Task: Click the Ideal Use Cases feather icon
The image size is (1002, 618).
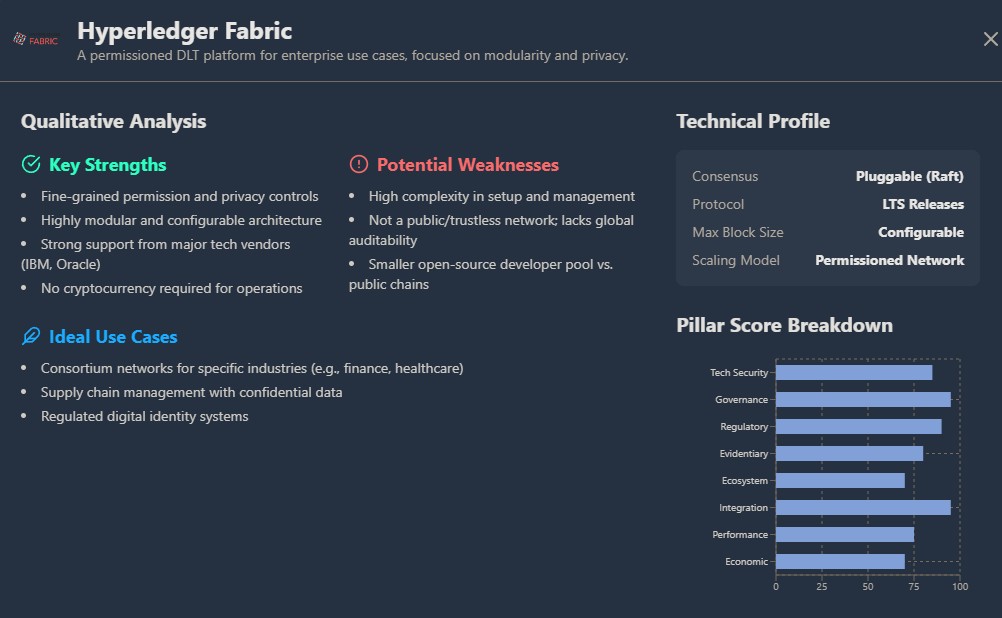Action: [31, 337]
